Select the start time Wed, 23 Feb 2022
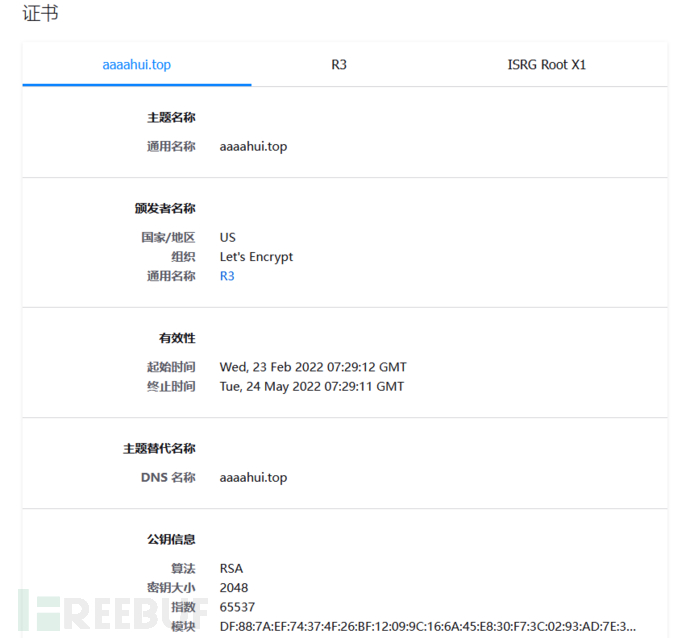Viewport: 690px width, 638px height. [x=313, y=367]
